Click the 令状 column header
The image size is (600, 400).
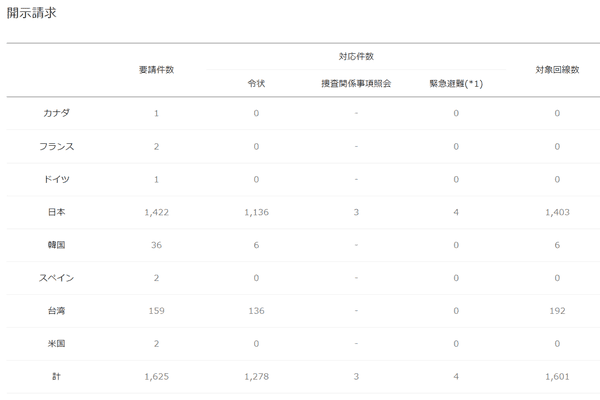(256, 83)
